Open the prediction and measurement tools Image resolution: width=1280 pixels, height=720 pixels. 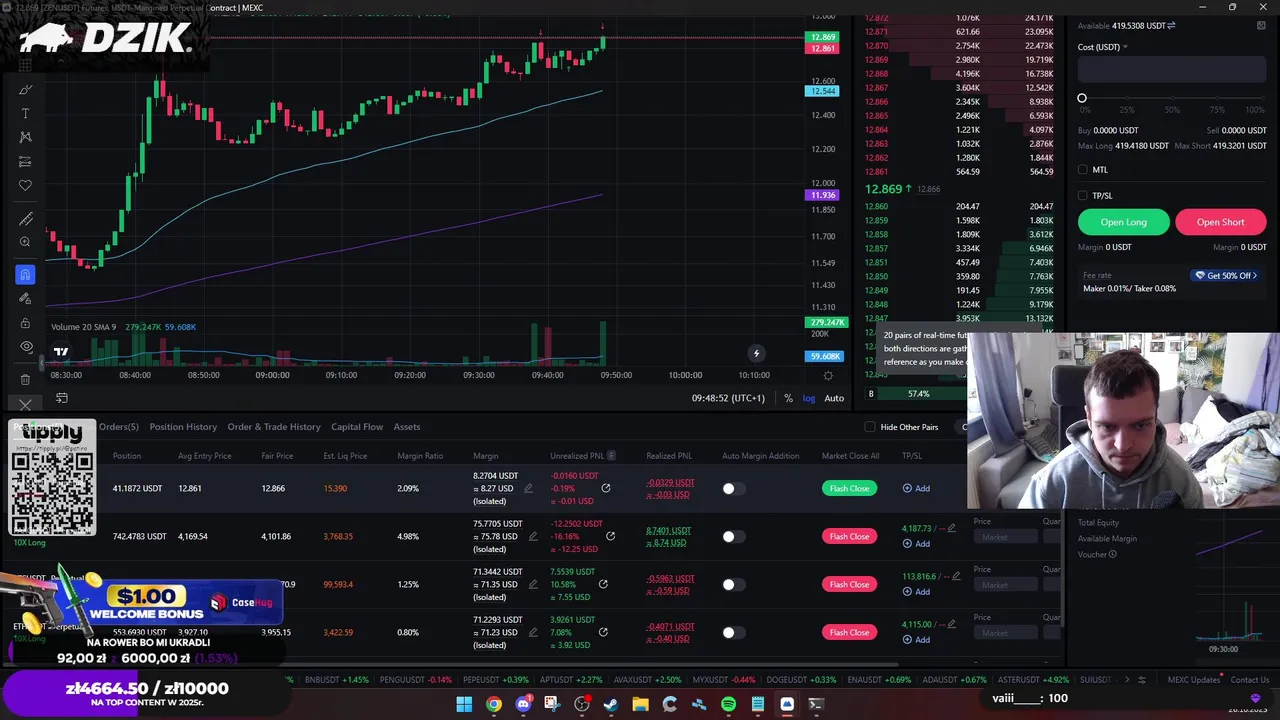click(x=25, y=161)
